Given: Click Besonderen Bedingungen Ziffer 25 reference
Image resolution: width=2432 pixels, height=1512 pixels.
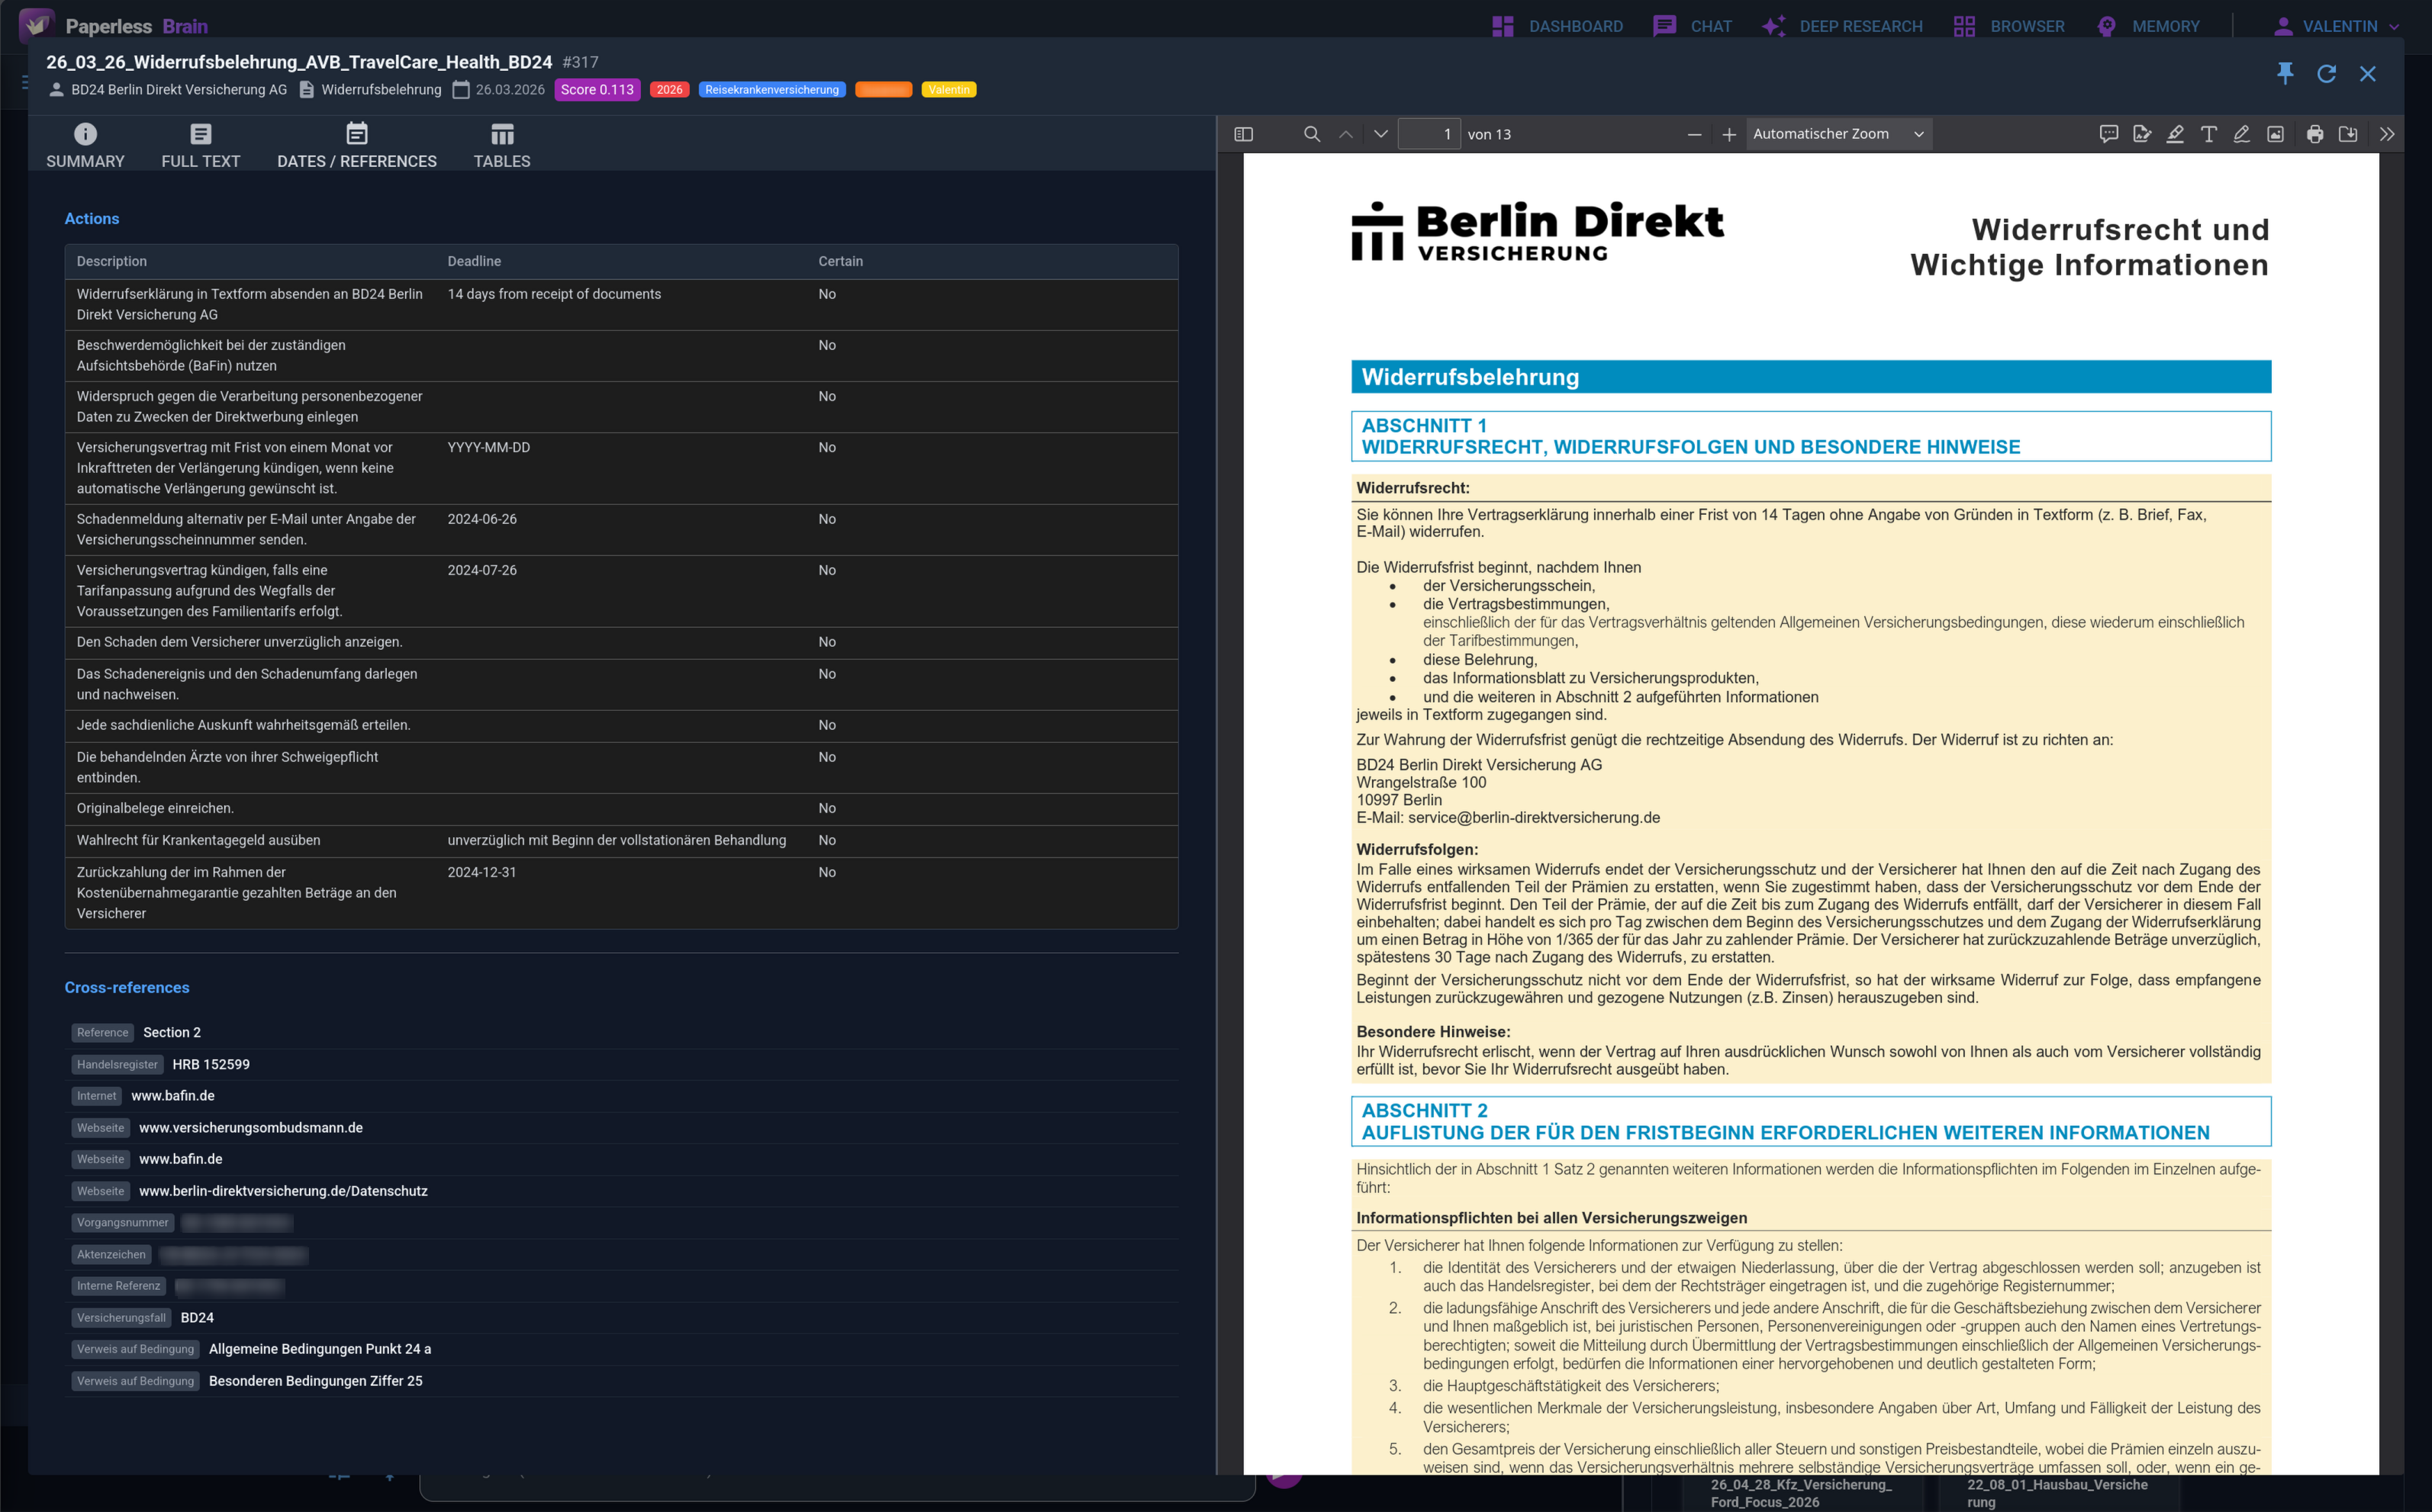Looking at the screenshot, I should tap(316, 1380).
